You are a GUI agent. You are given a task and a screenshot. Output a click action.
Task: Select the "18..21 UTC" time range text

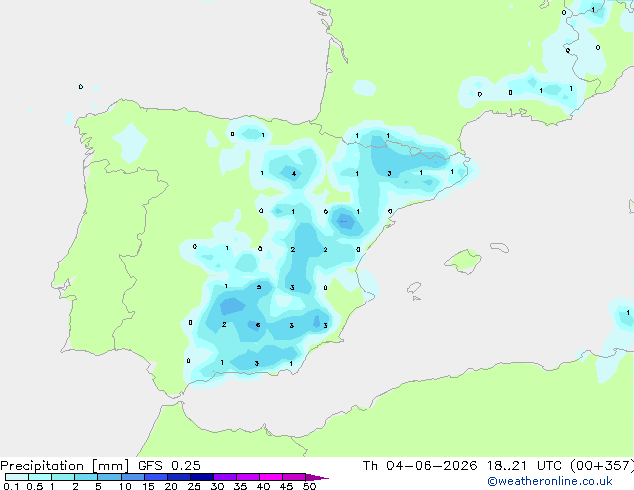click(524, 466)
